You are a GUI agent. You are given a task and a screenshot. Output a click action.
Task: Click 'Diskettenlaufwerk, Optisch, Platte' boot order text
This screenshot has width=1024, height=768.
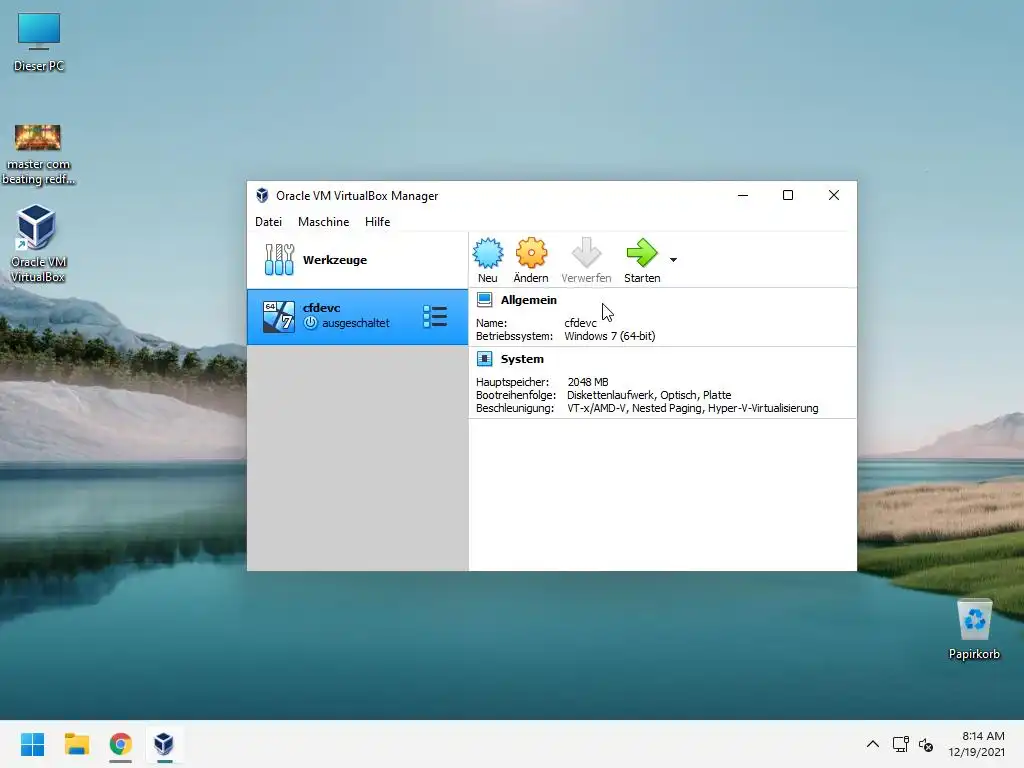(649, 395)
